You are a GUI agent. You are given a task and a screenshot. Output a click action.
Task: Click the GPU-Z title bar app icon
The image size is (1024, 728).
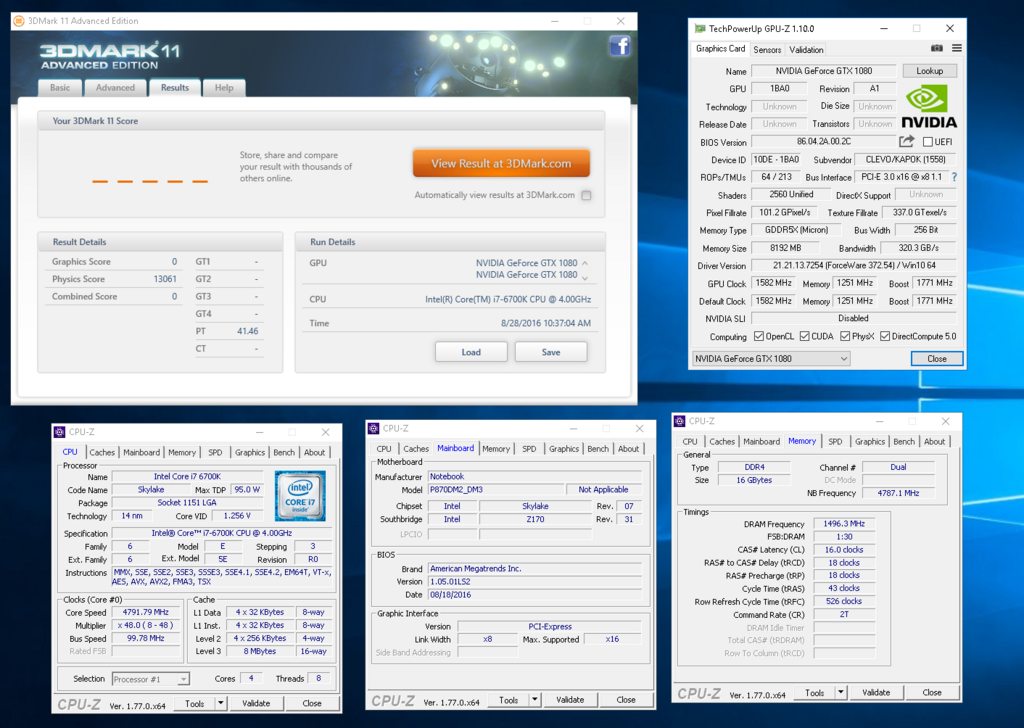tap(699, 28)
